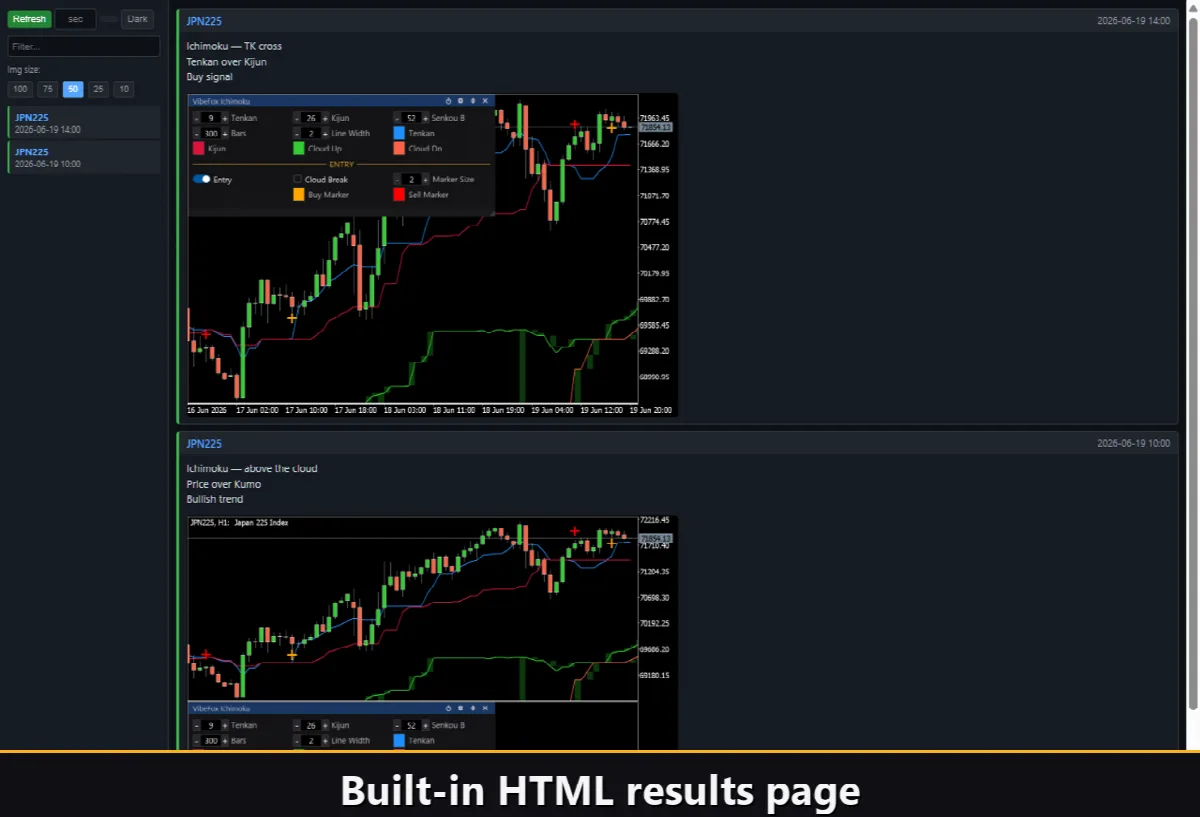Viewport: 1200px width, 817px height.
Task: Click the pin icon in top Ichimoku panel header
Action: [473, 101]
